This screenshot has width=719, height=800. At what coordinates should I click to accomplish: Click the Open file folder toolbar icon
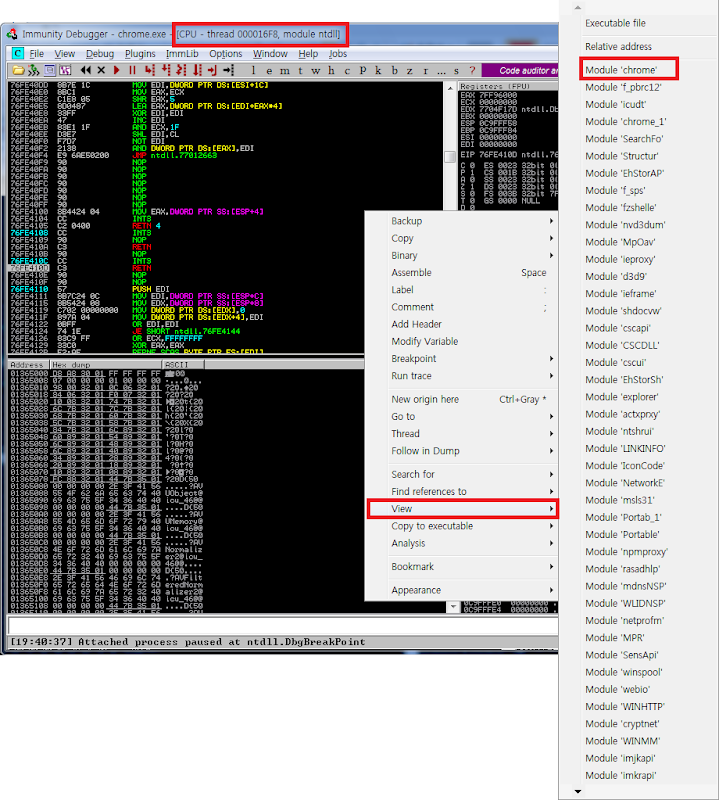[x=18, y=70]
